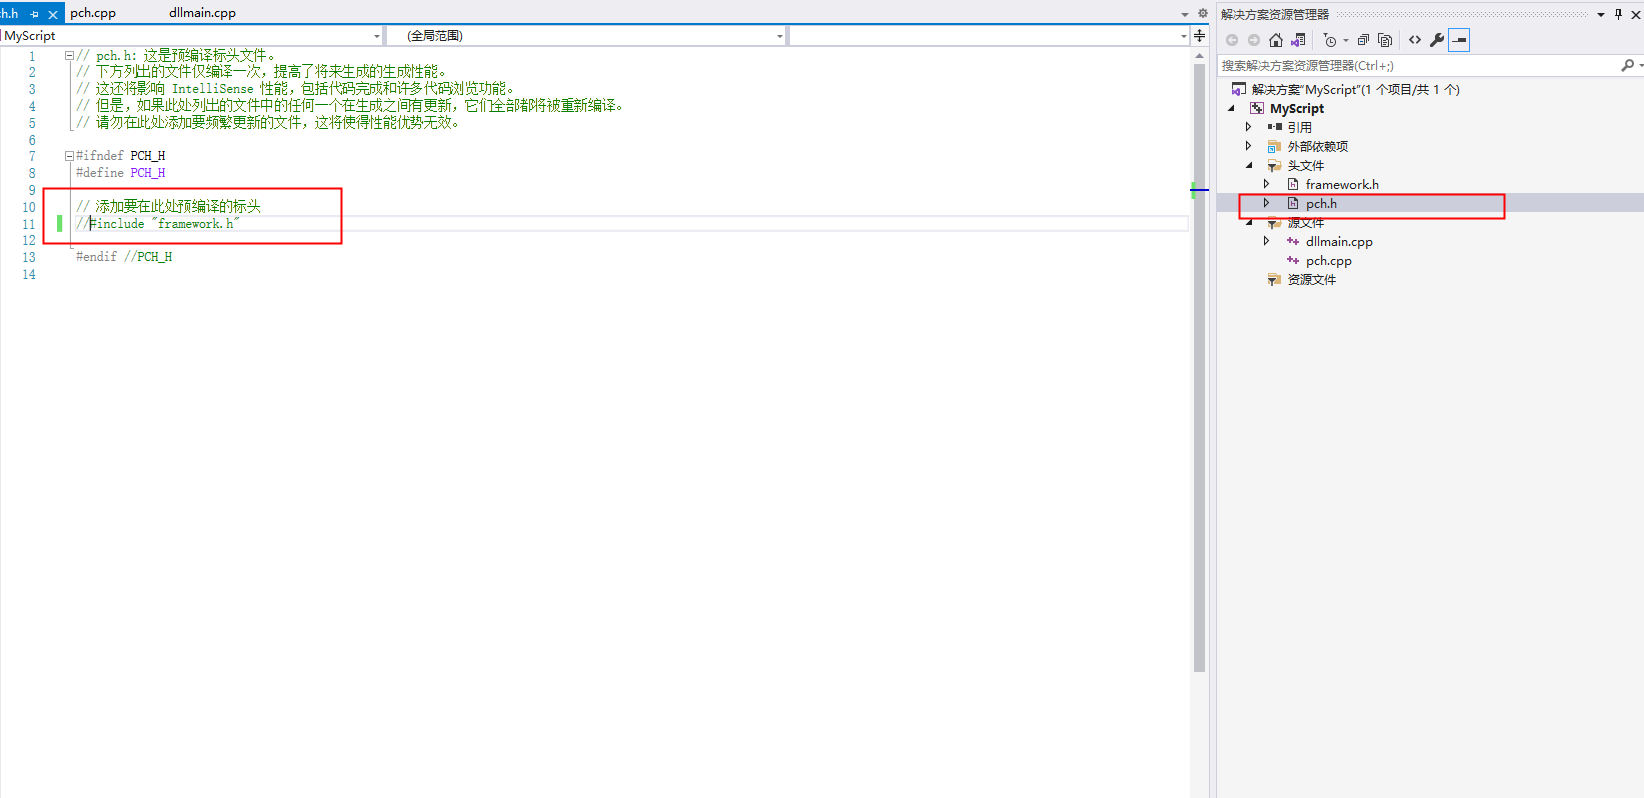Click the Forward navigation arrow in Solution Explorer

pyautogui.click(x=1253, y=40)
